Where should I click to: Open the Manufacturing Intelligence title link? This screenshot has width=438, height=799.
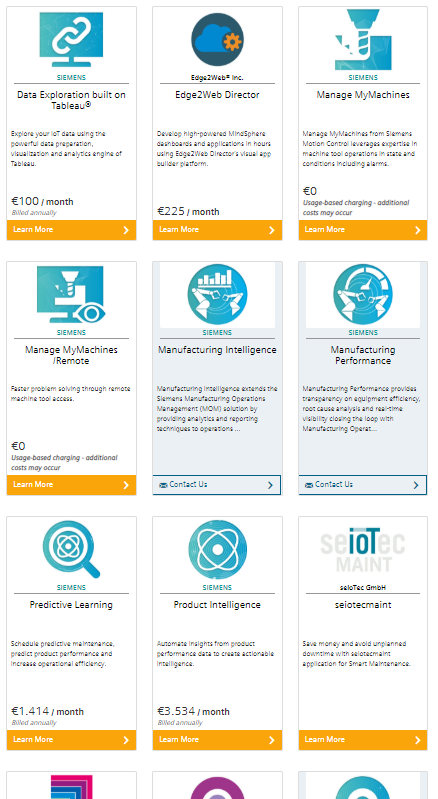click(217, 350)
